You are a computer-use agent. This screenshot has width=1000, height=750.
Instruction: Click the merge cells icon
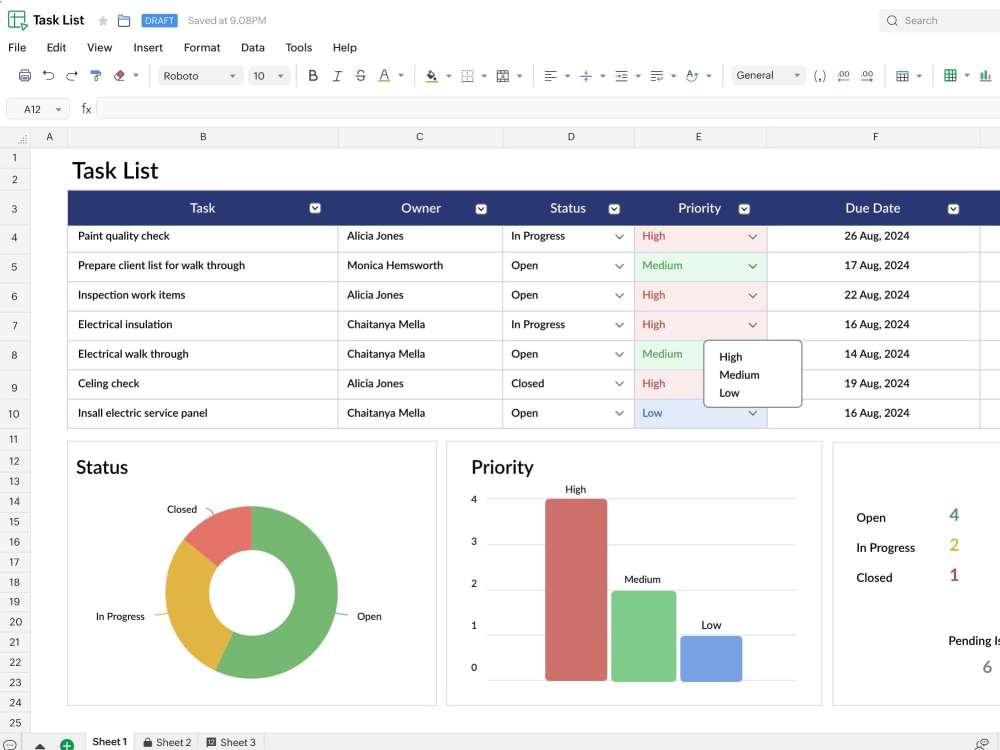[x=503, y=76]
